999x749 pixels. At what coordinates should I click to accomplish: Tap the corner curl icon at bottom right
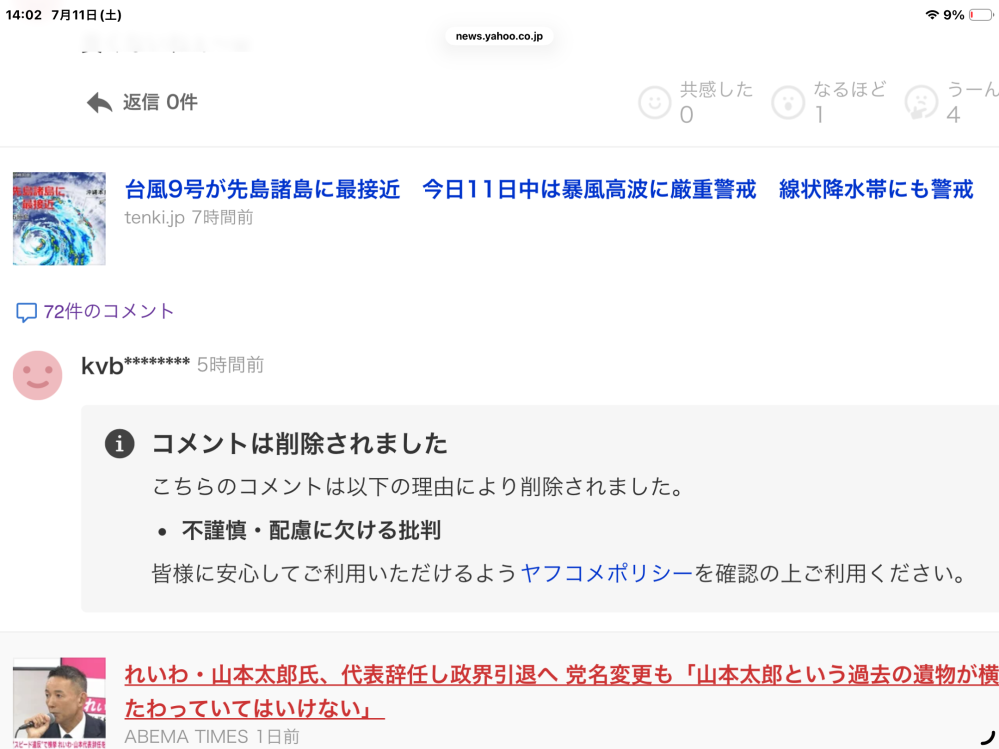click(988, 738)
